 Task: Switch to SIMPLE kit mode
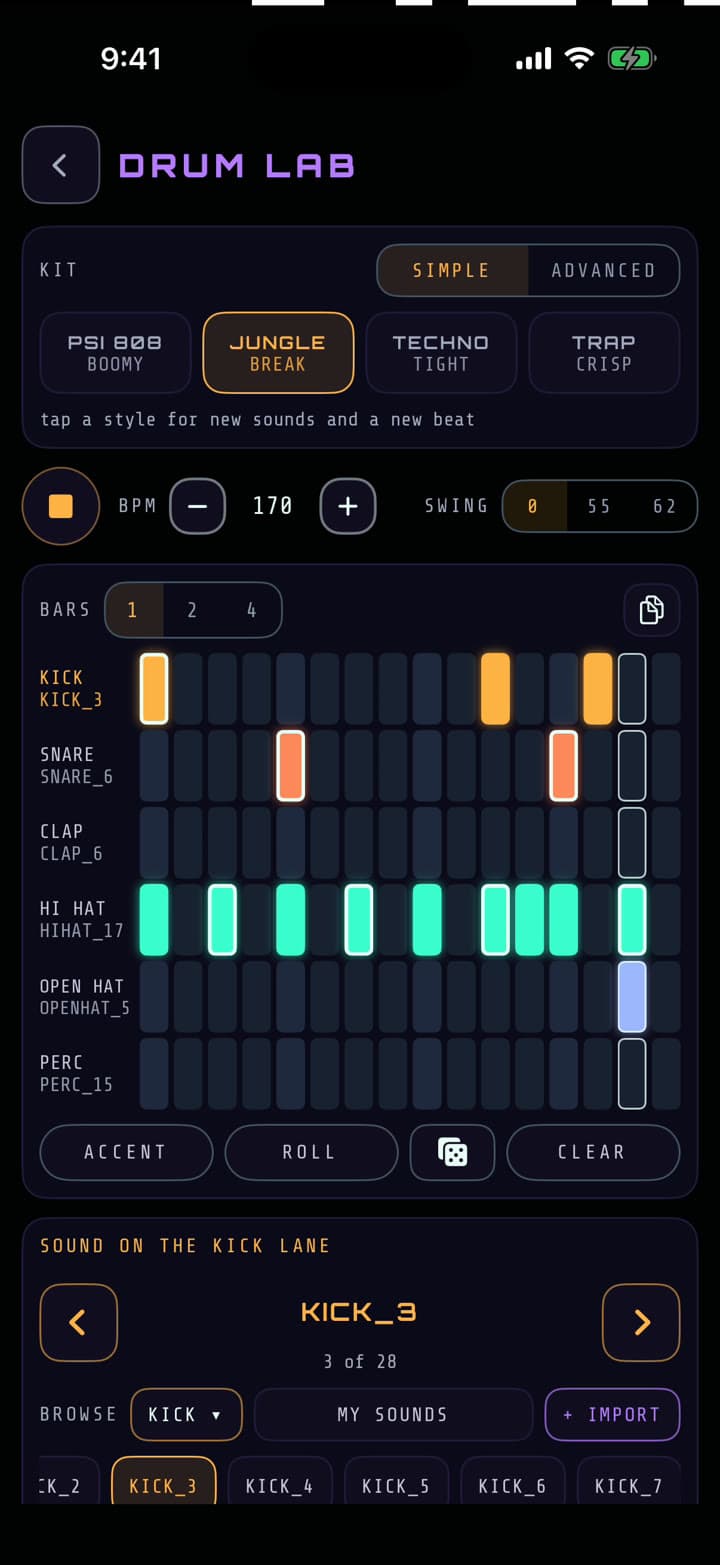(452, 270)
